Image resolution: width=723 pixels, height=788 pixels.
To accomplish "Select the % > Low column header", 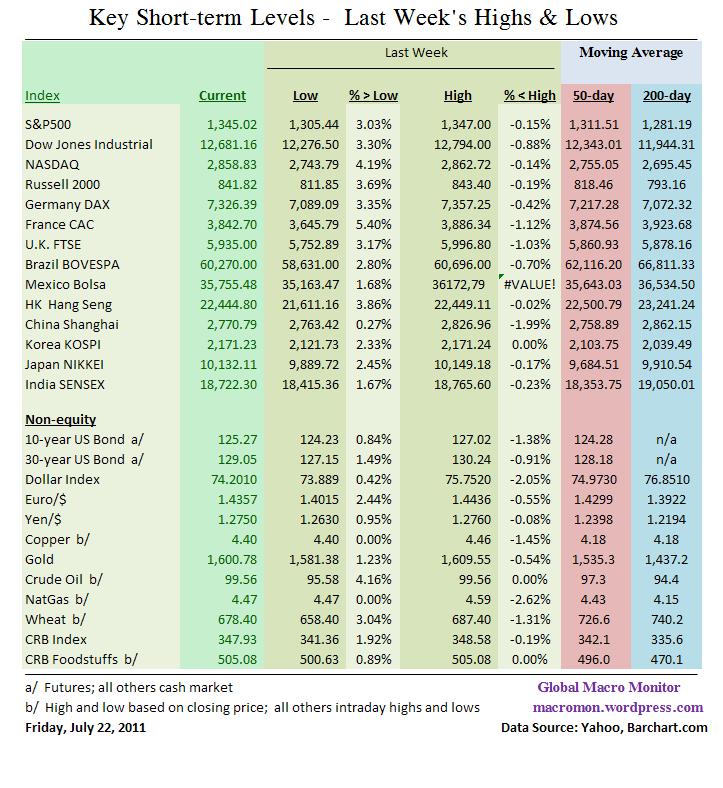I will [x=372, y=96].
